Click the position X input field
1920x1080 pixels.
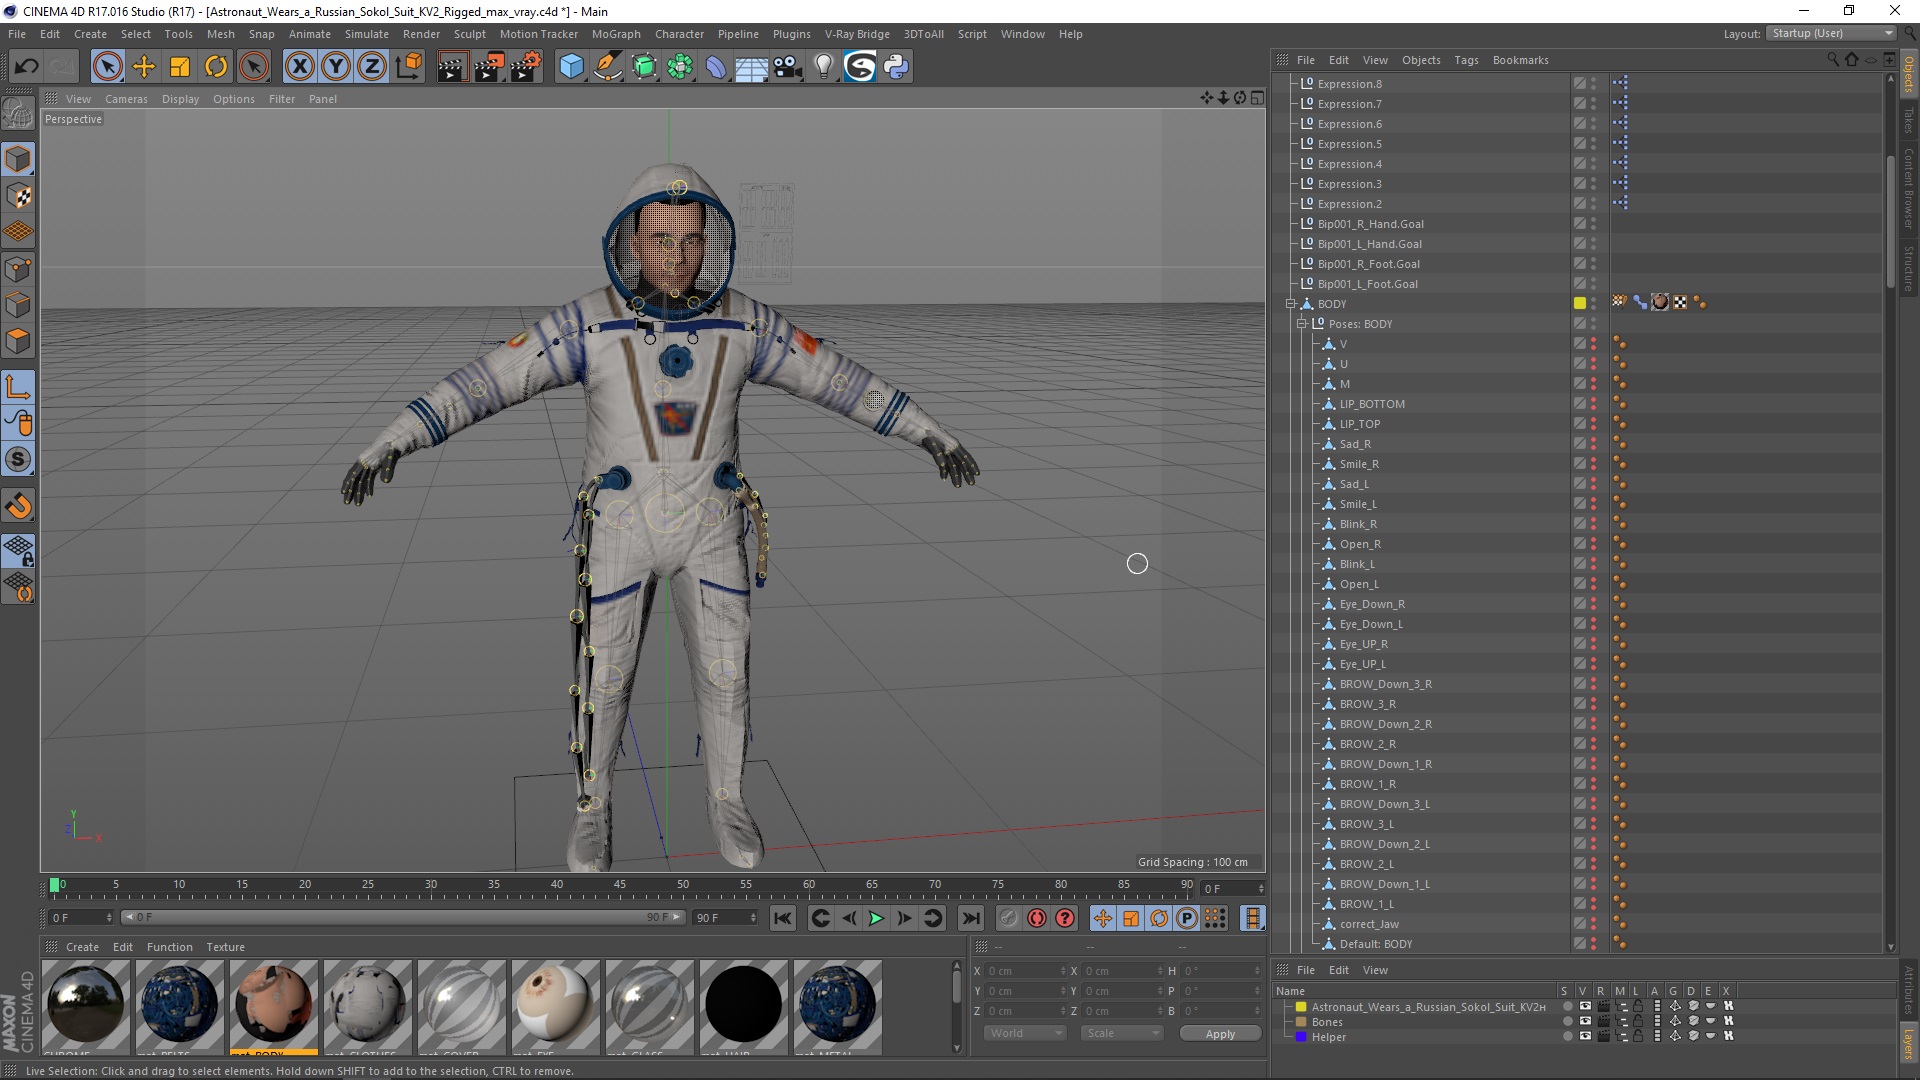(1025, 971)
